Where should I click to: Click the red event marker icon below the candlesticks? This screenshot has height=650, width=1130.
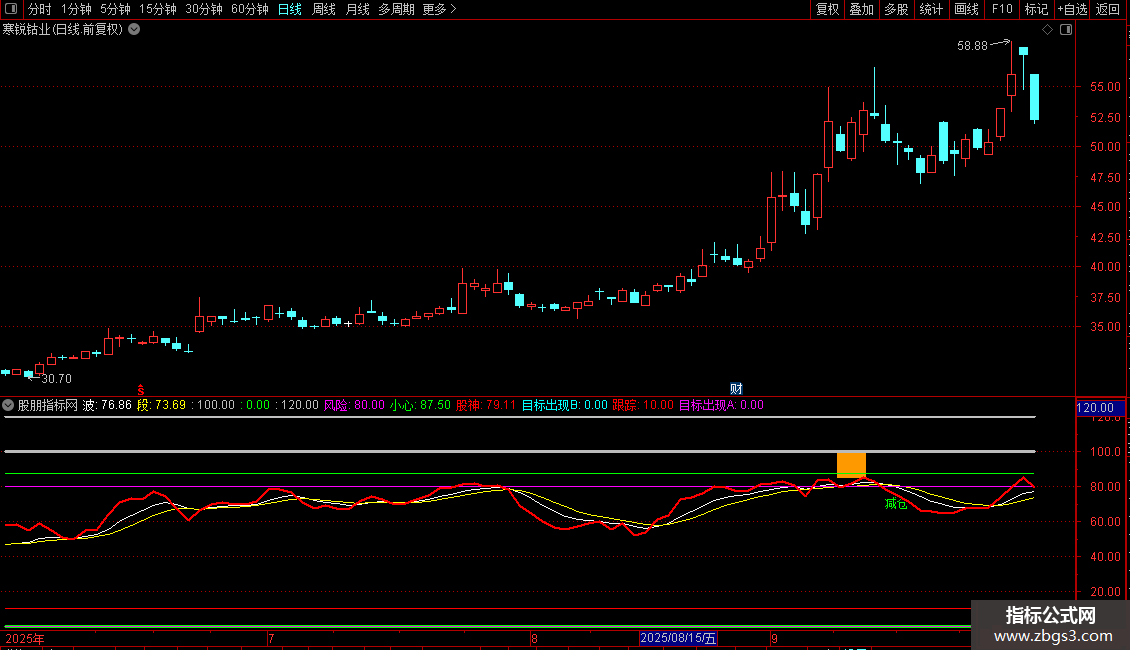(141, 388)
